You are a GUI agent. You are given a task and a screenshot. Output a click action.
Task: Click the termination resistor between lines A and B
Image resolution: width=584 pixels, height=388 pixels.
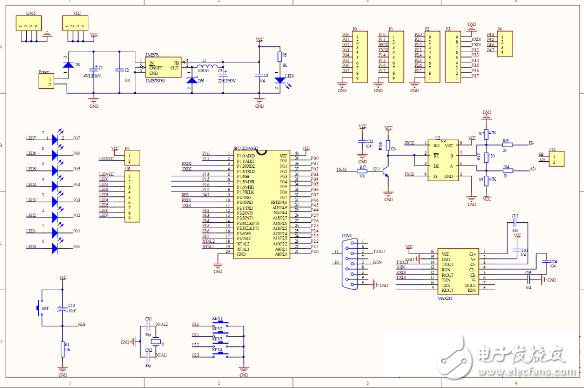point(486,158)
